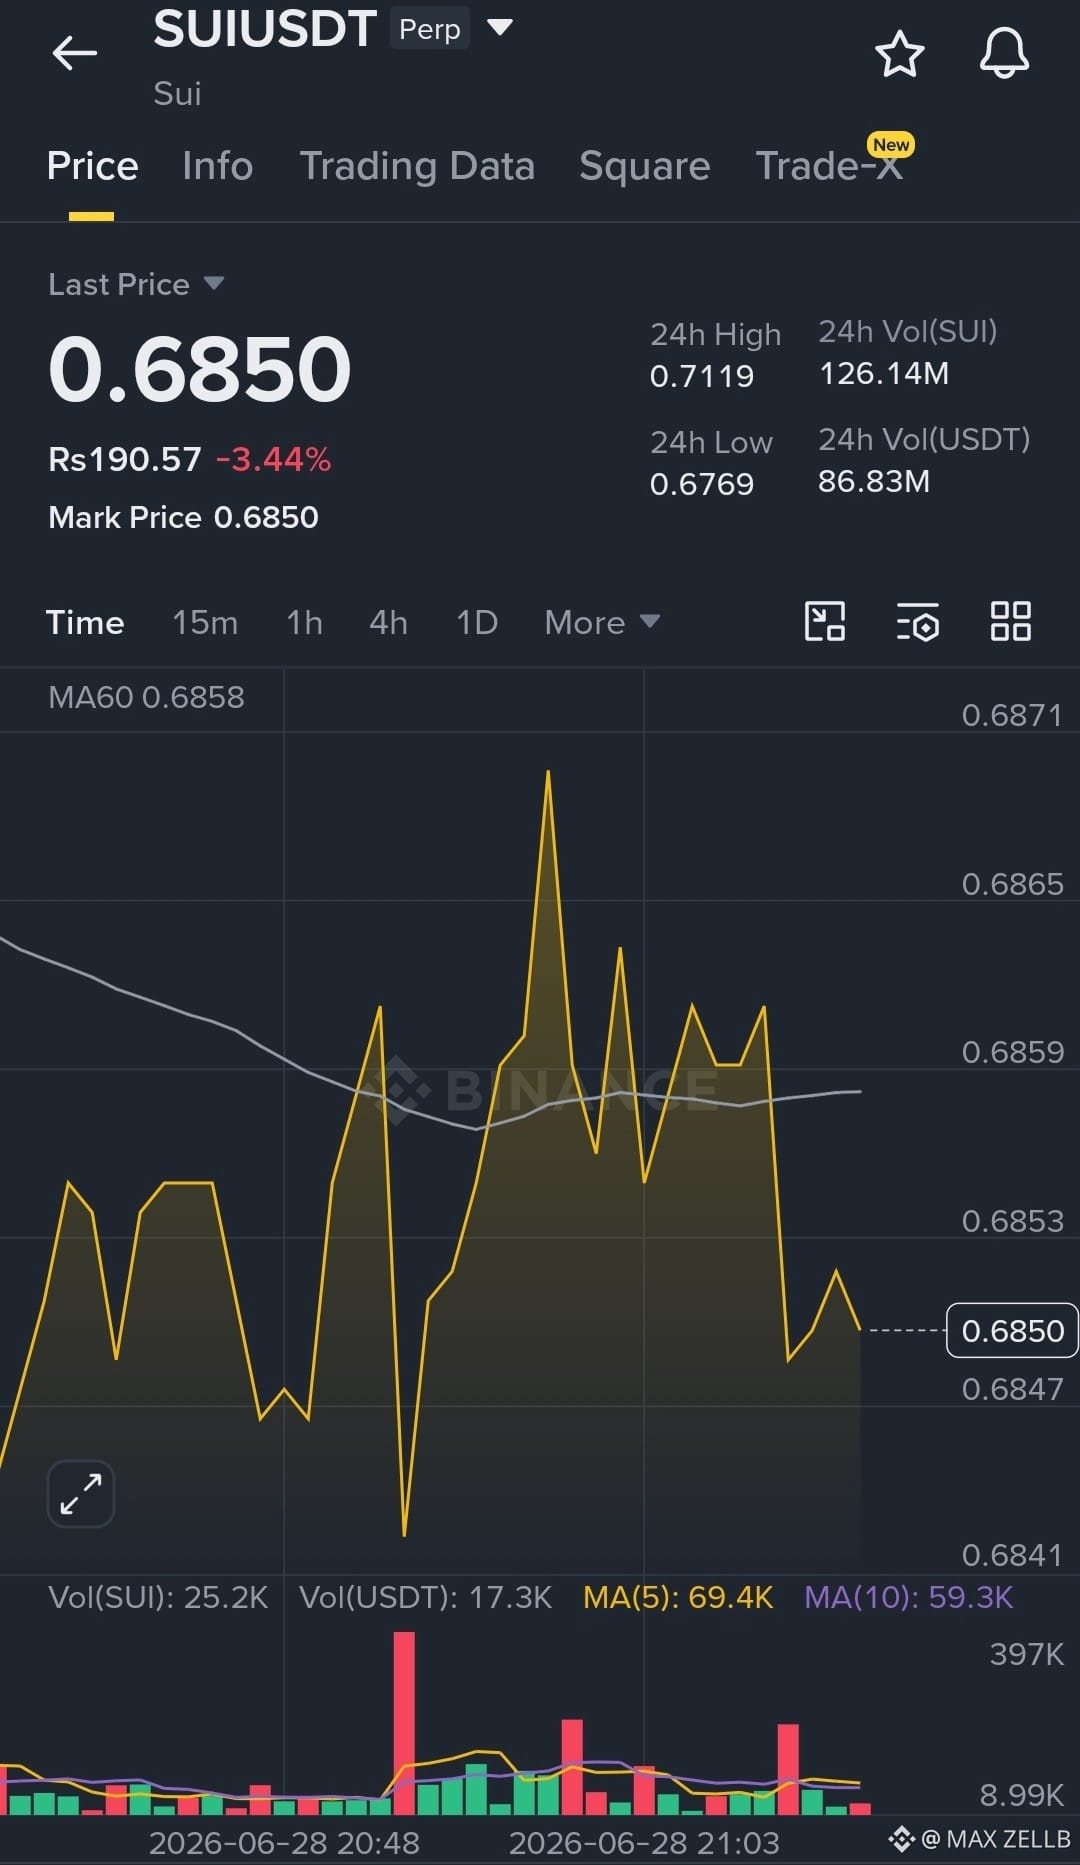Open the Trade-X tab
Viewport: 1080px width, 1865px height.
click(x=829, y=166)
